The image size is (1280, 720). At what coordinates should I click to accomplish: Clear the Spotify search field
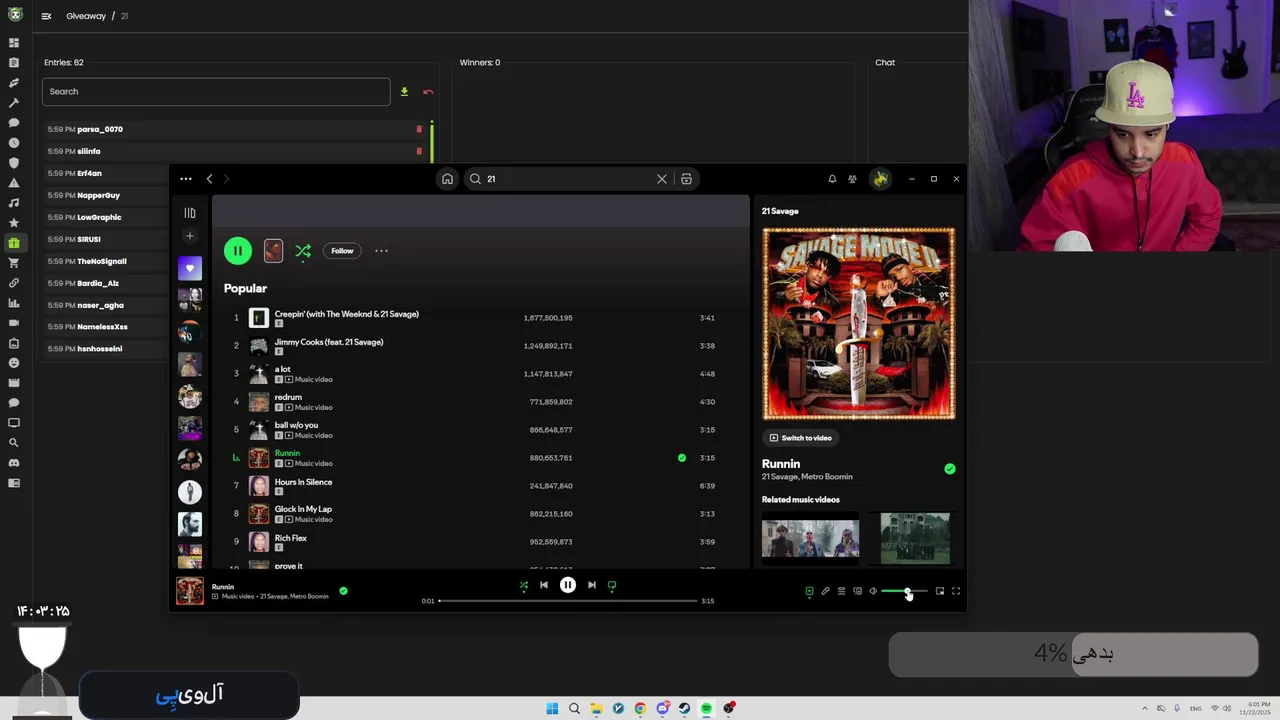(x=661, y=179)
